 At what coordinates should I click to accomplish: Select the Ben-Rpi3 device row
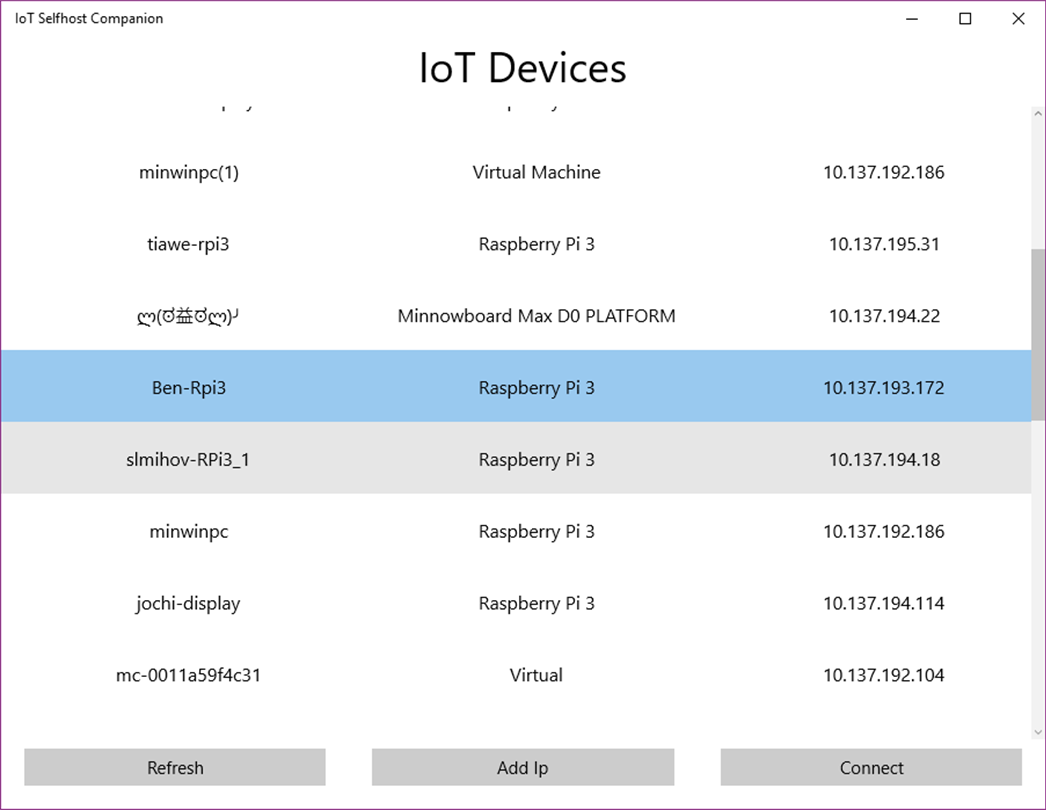coord(189,388)
